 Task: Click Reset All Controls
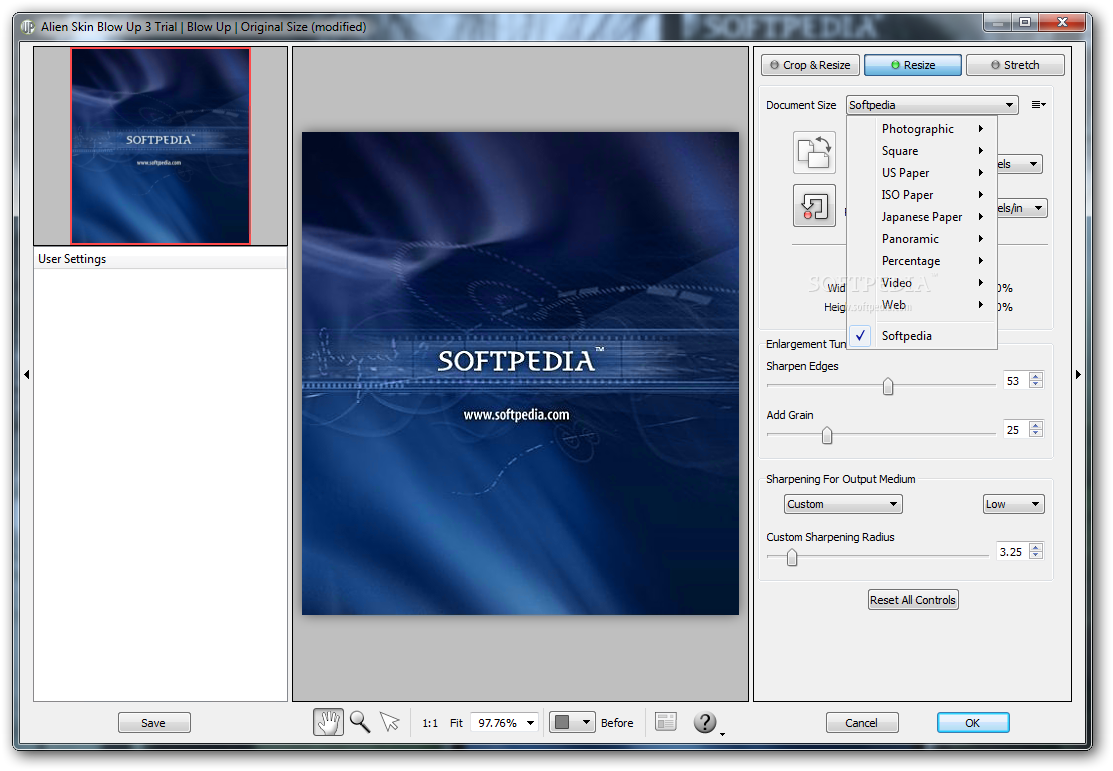tap(913, 600)
